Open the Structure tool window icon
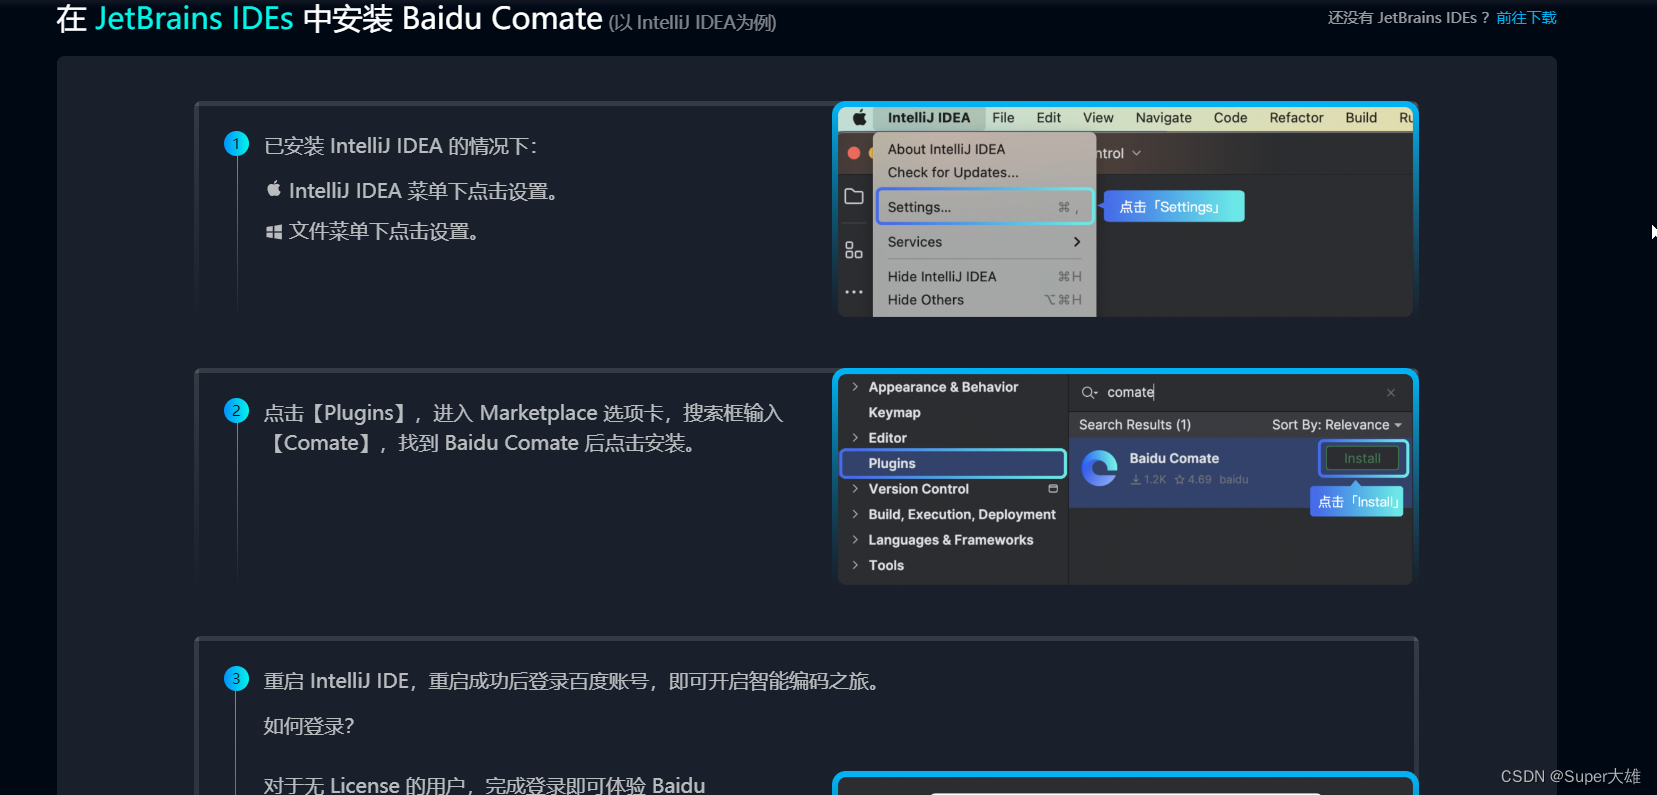This screenshot has width=1657, height=795. coord(854,250)
